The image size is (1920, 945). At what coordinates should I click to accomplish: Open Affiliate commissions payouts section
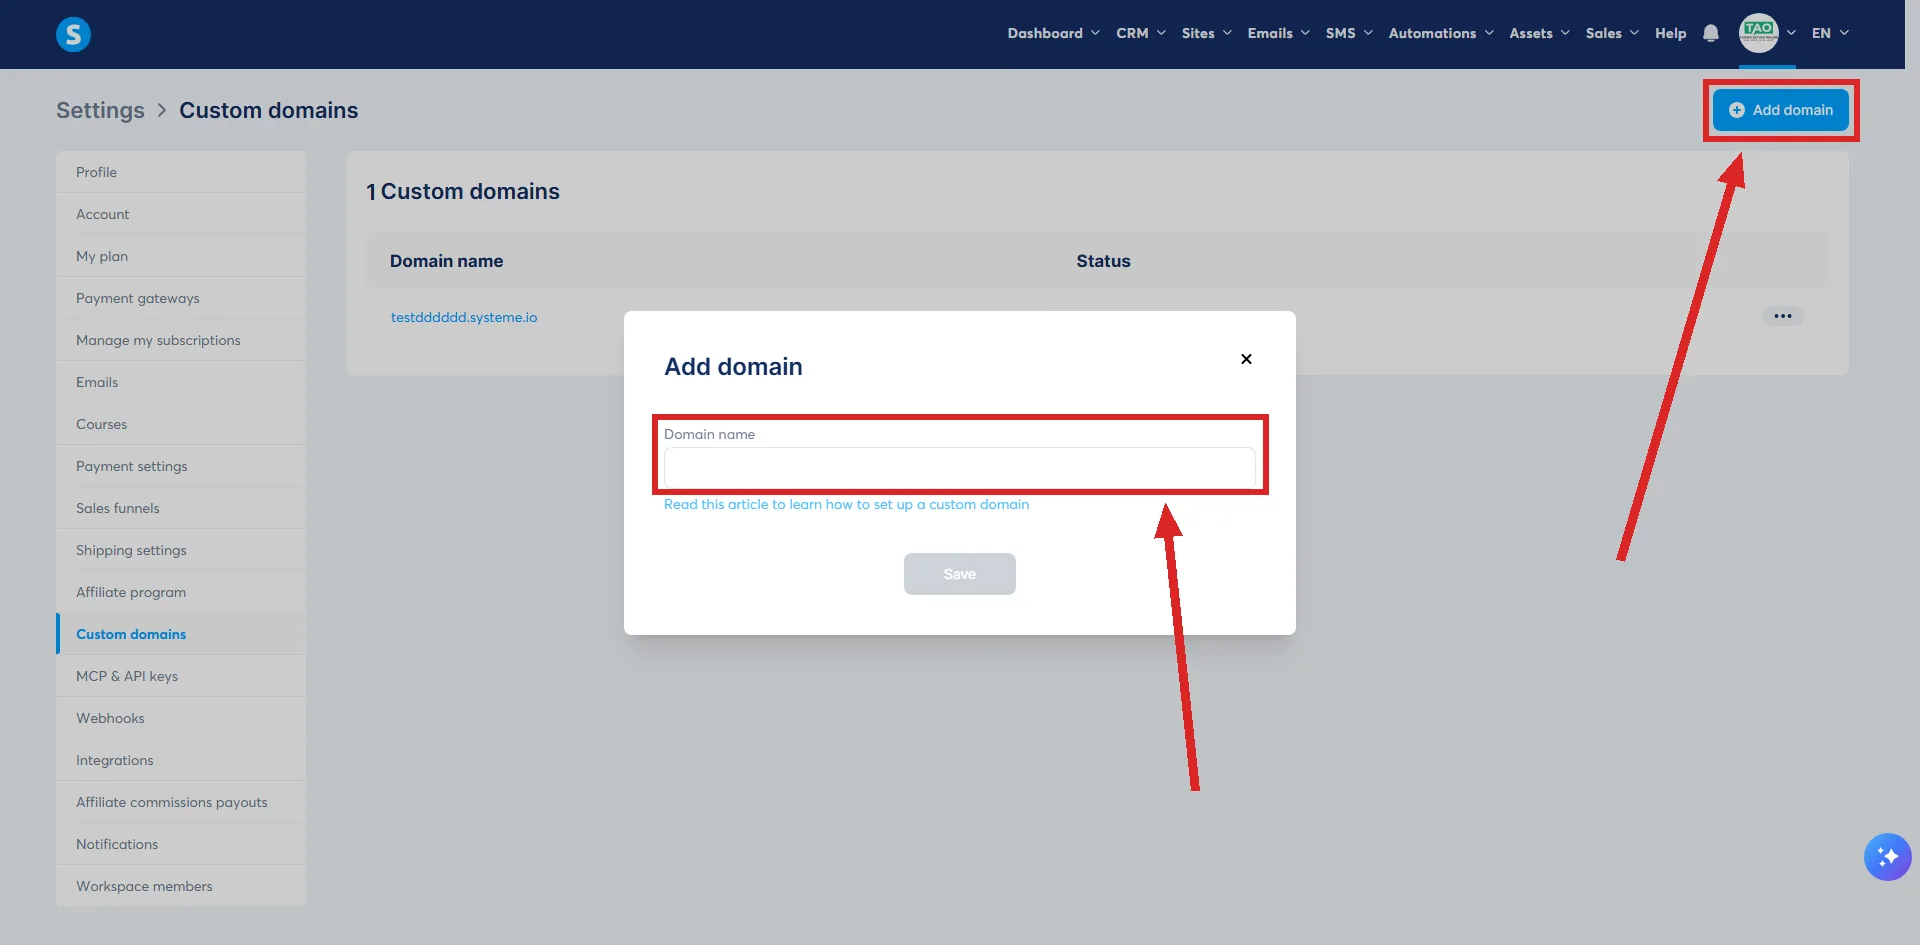181,802
